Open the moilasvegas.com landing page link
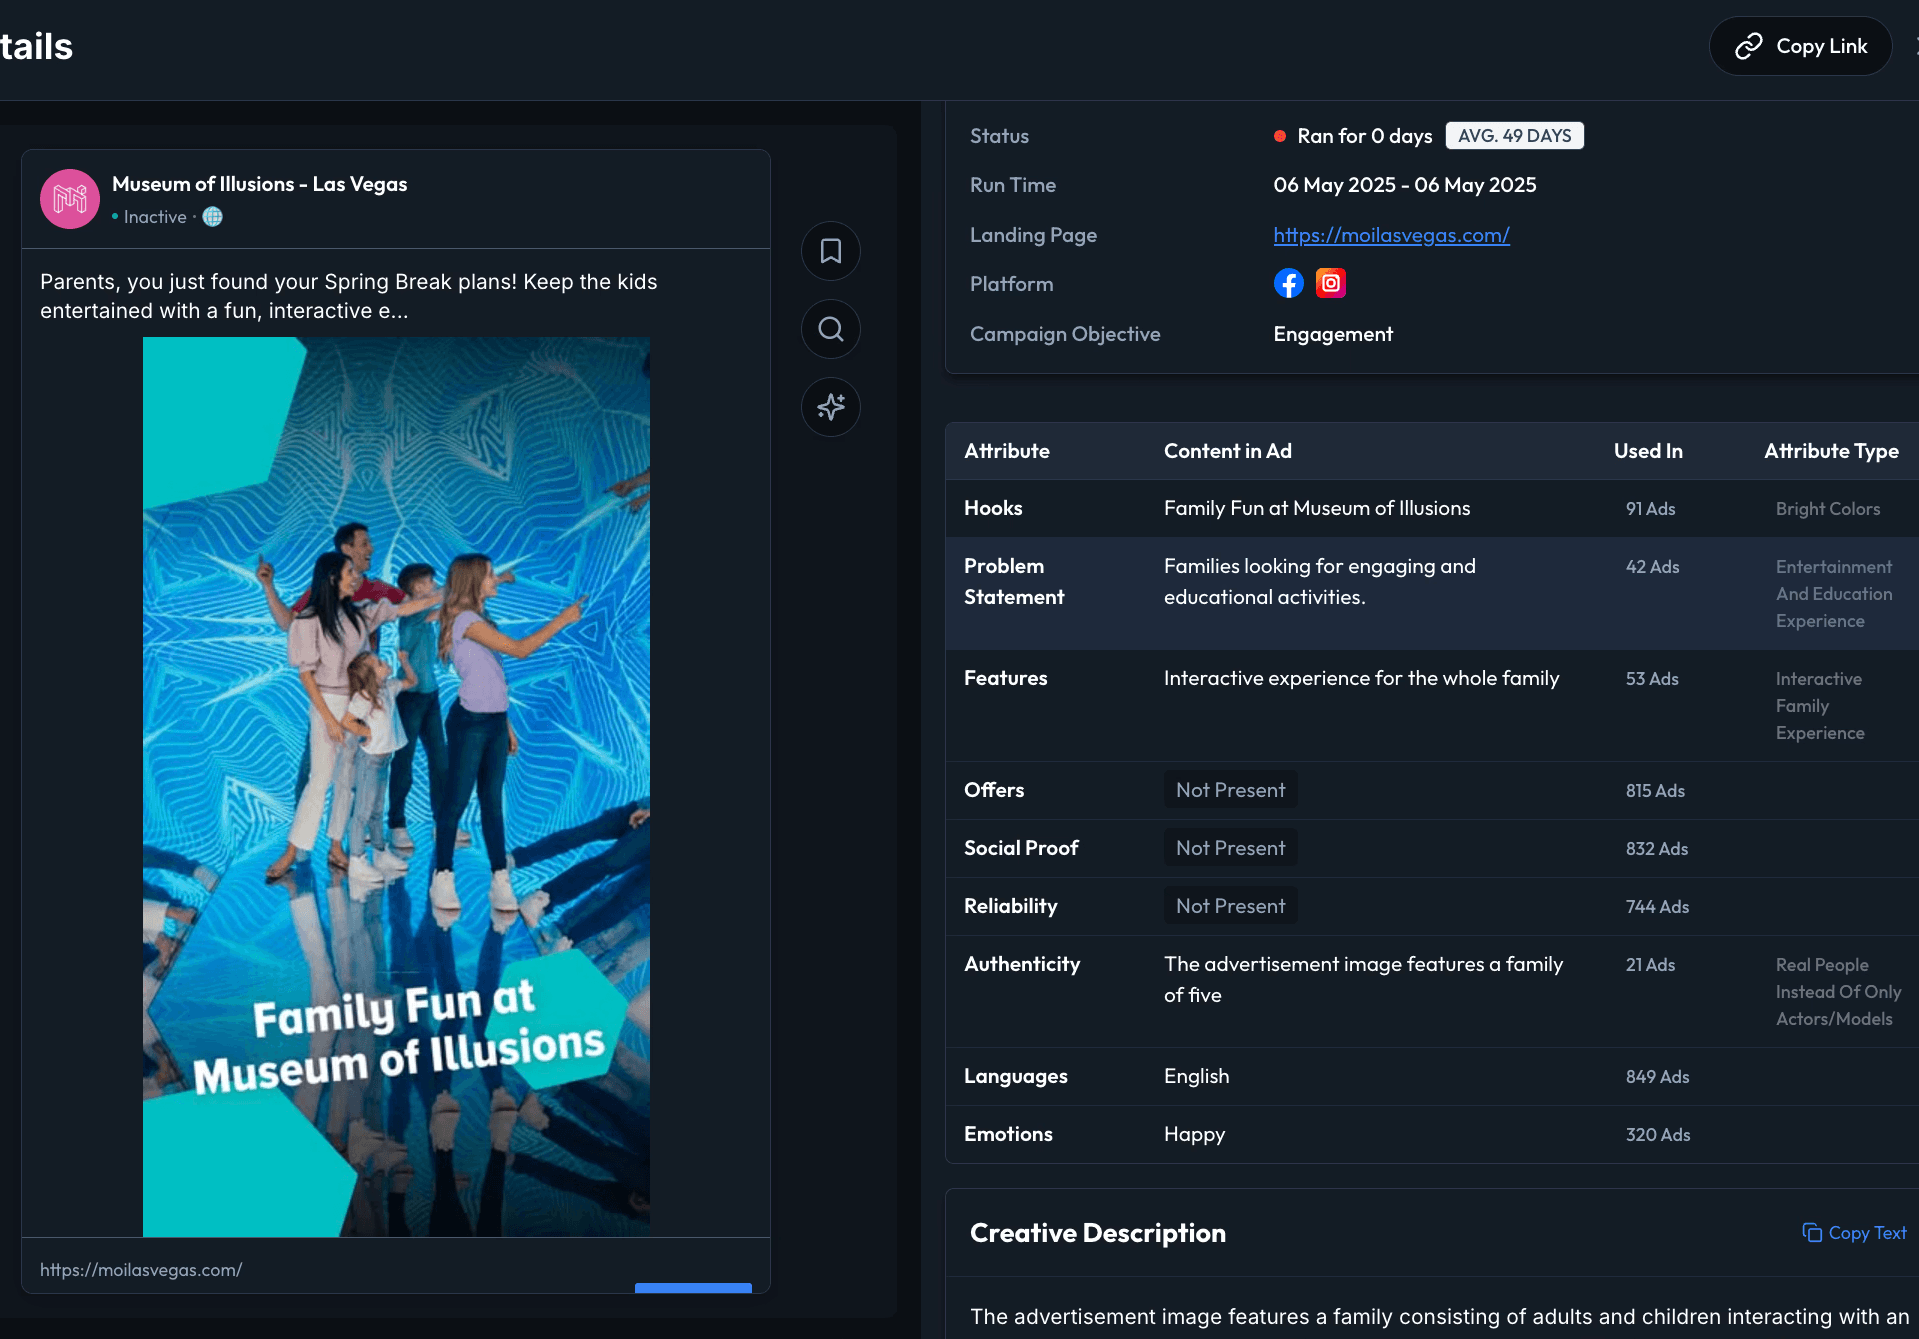 click(1391, 235)
